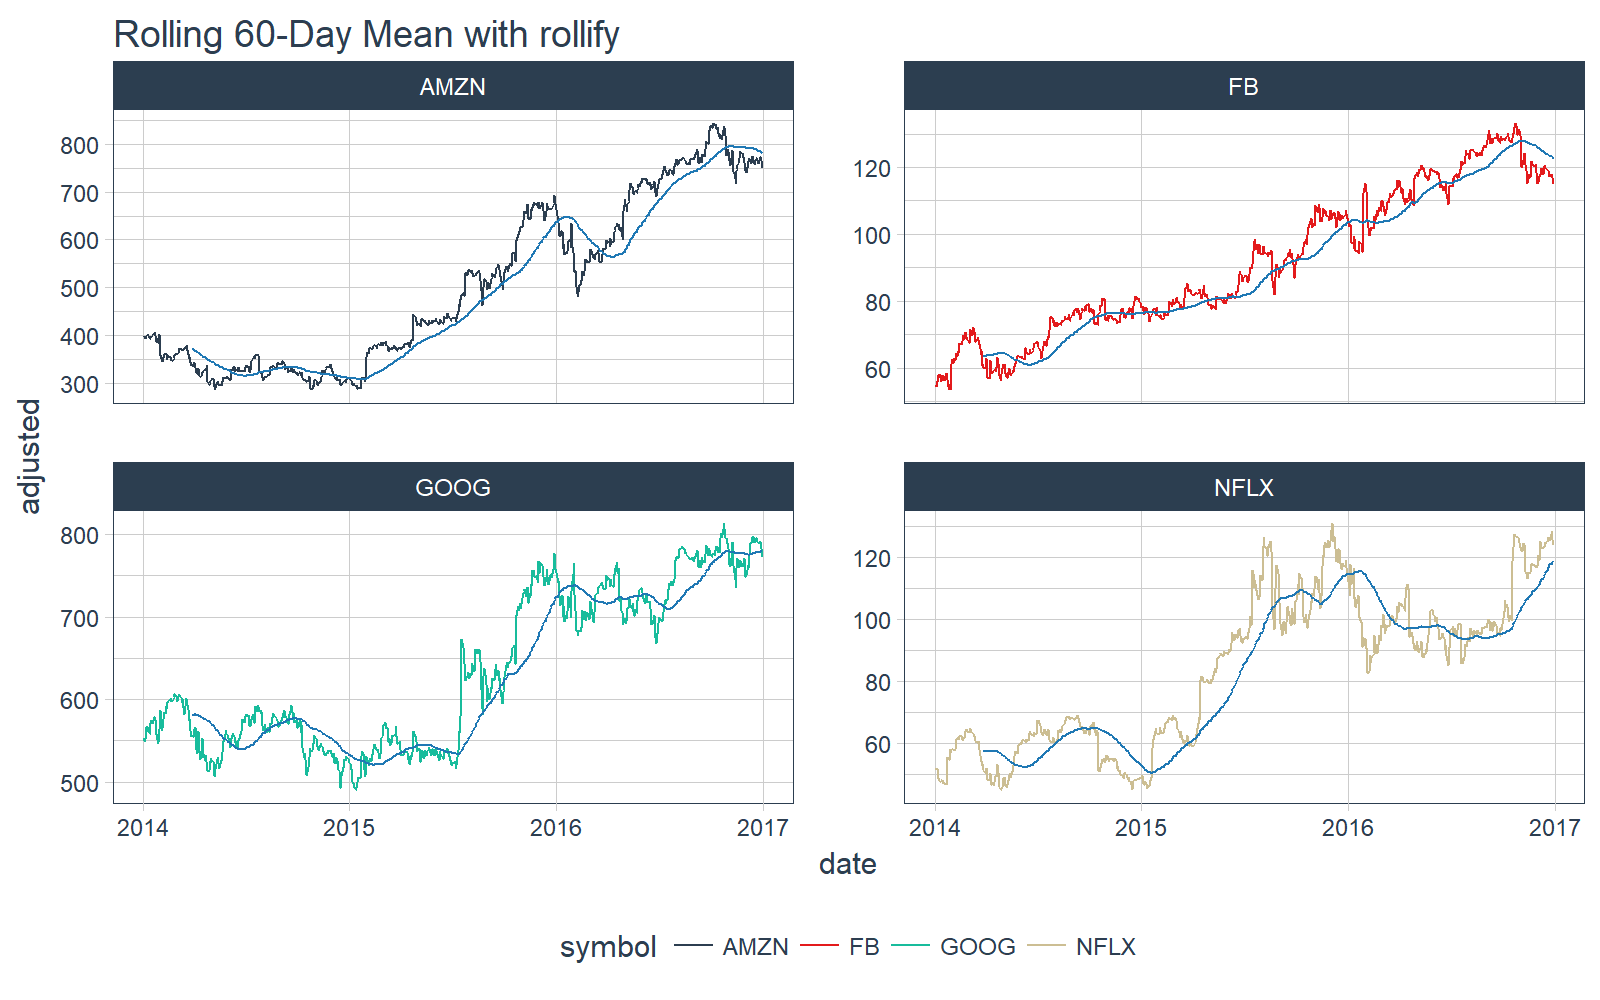Click the 400 tick label on AMZN panel
Image resolution: width=1600 pixels, height=1000 pixels.
[x=80, y=336]
